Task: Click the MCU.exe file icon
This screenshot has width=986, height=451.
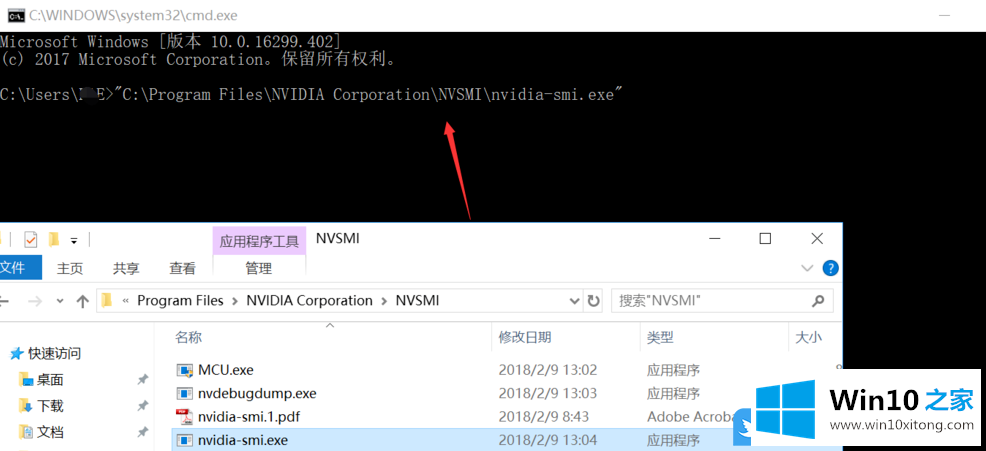Action: [x=184, y=370]
